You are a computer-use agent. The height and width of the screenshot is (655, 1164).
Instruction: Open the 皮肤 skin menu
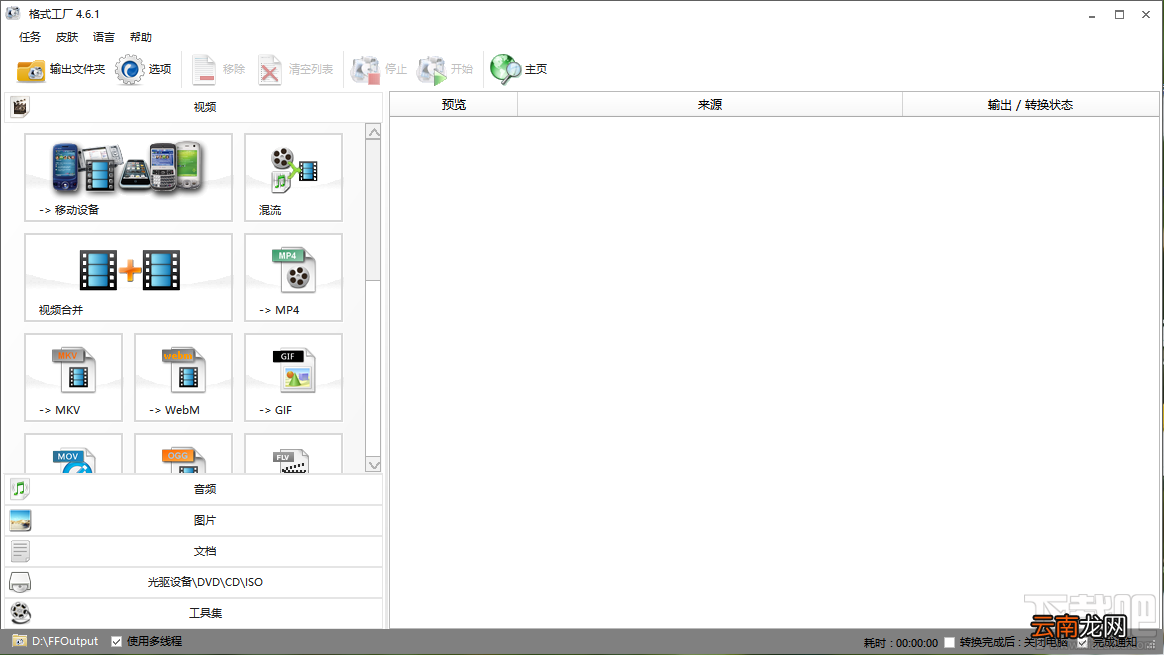click(67, 37)
